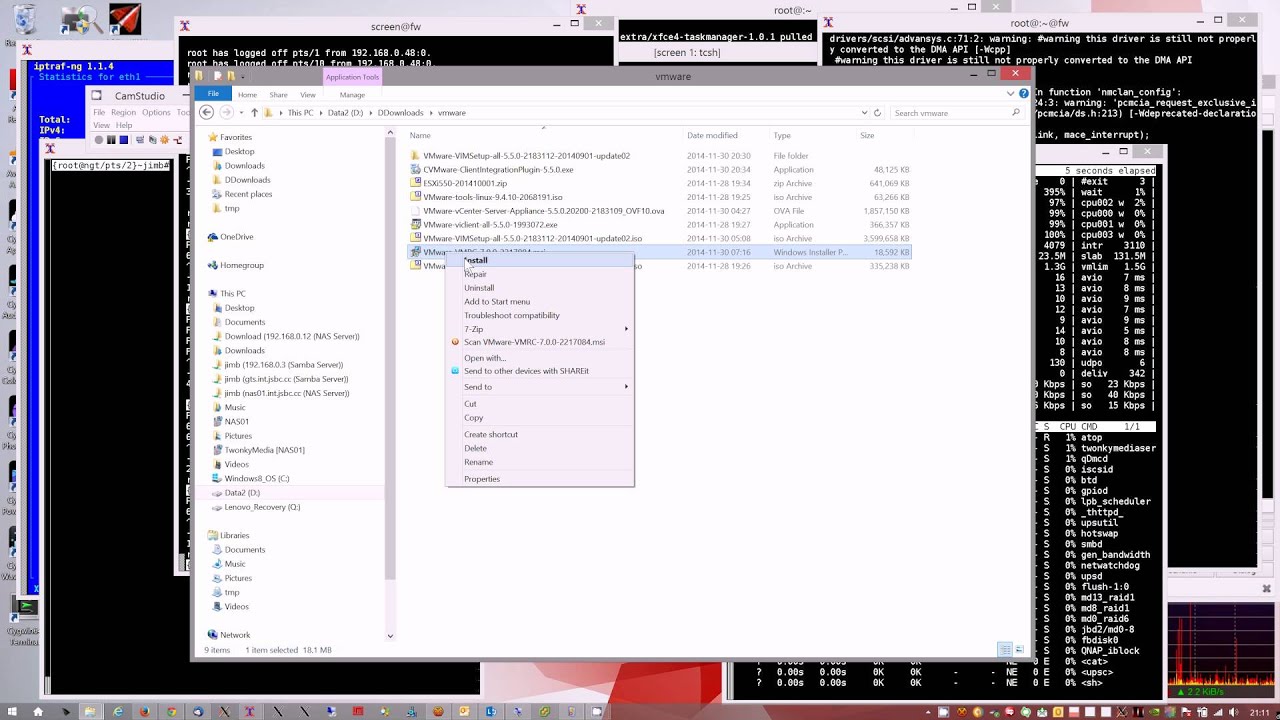Open the View ribbon tab in Explorer
The image size is (1280, 720).
click(x=308, y=95)
